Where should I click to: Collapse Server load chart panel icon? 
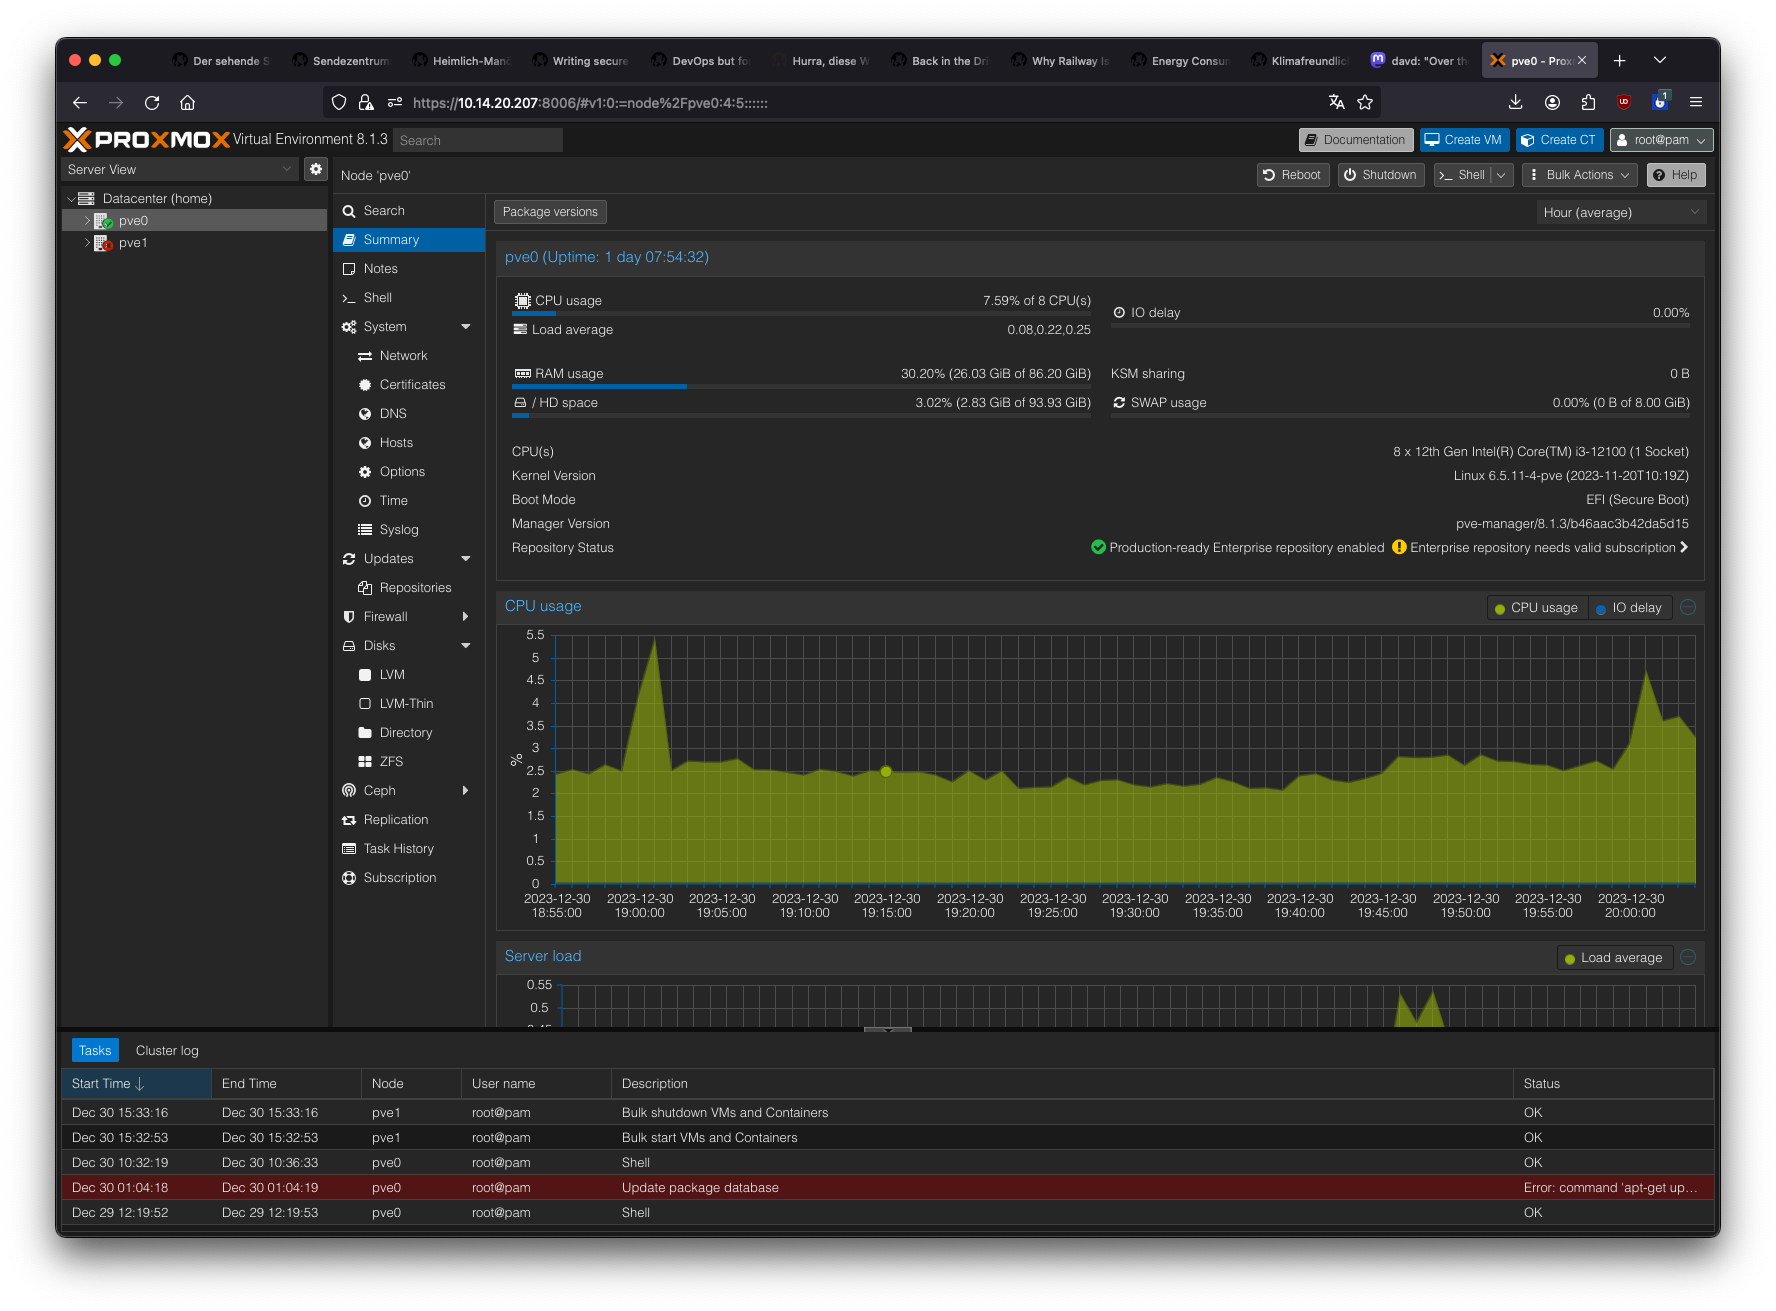[1688, 957]
